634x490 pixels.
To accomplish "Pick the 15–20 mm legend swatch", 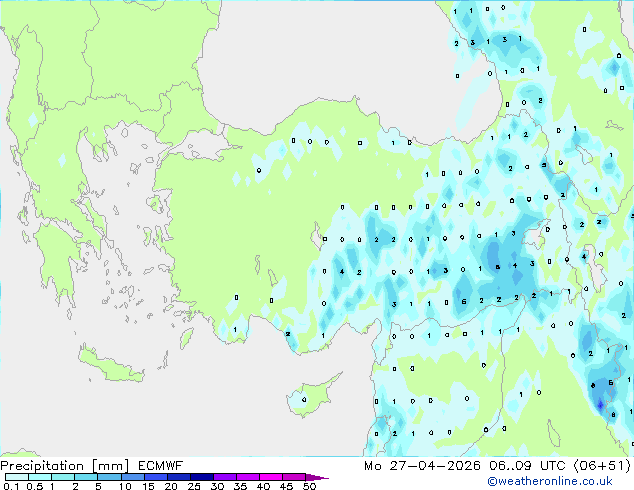I will 155,477.
